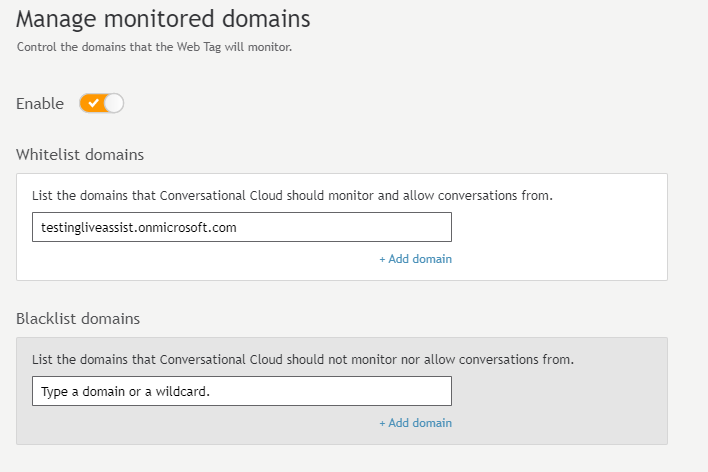Focus the whitelist domain input field
This screenshot has height=472, width=708.
(x=242, y=227)
